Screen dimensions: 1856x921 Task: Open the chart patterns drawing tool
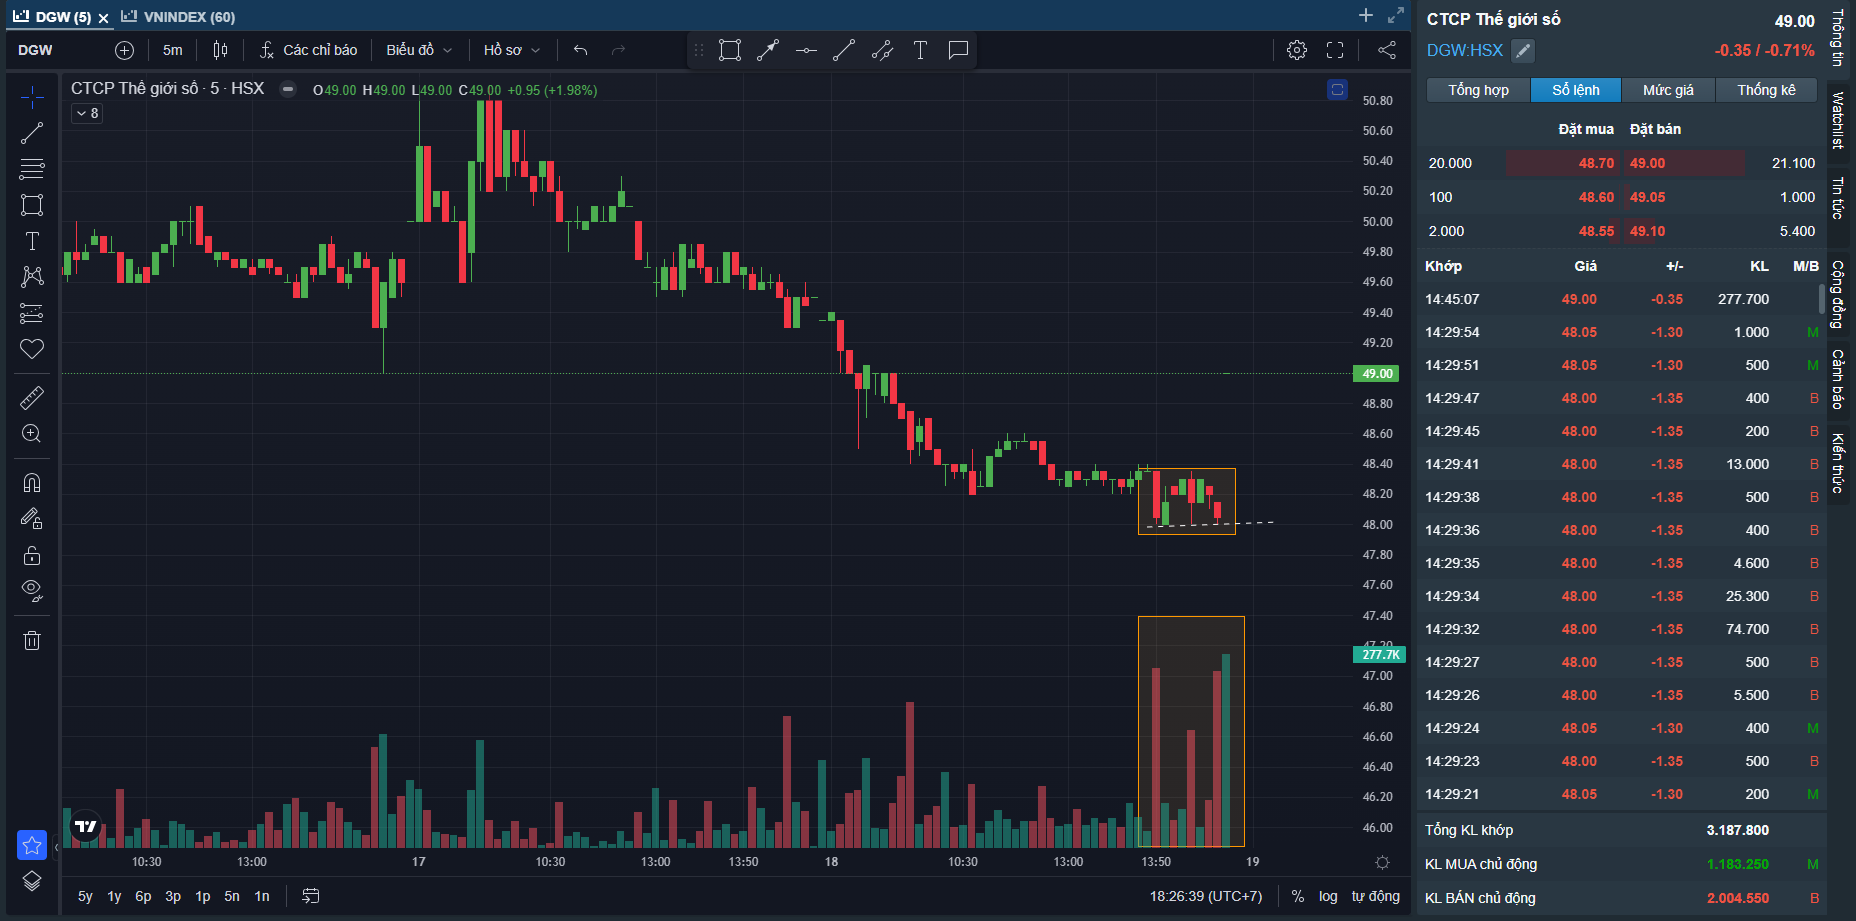tap(32, 277)
